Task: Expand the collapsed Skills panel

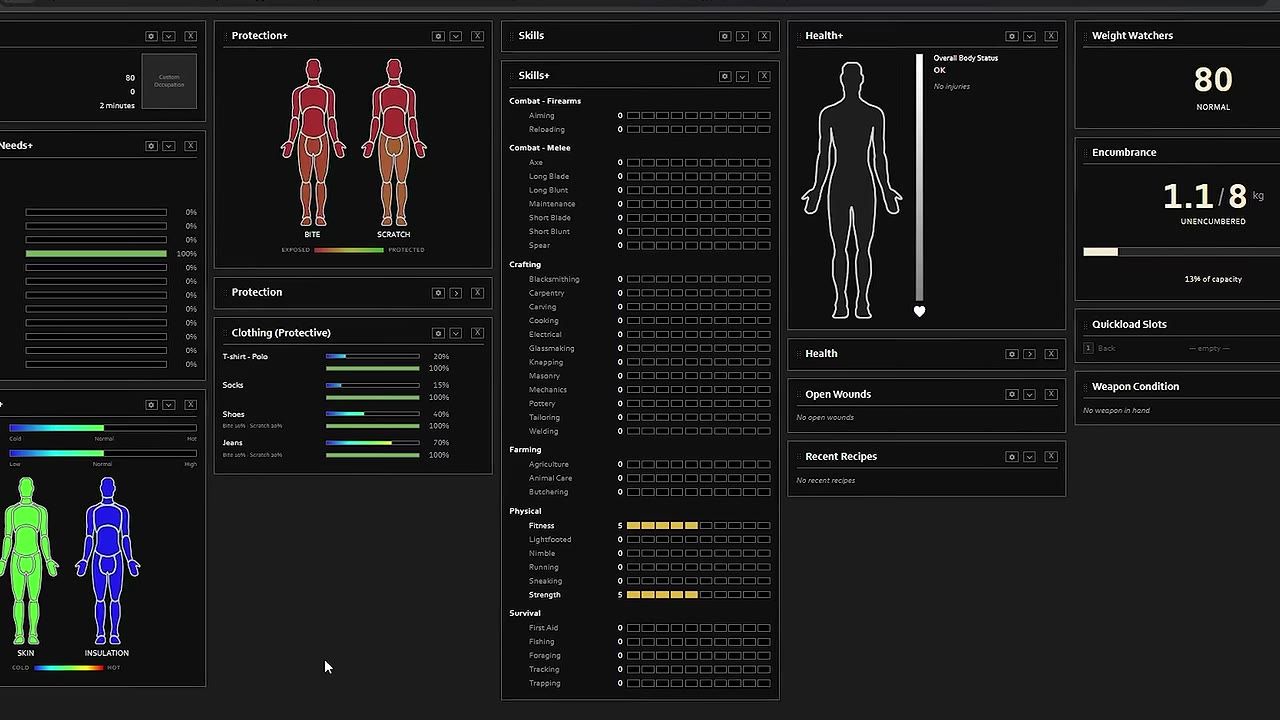Action: pyautogui.click(x=743, y=36)
